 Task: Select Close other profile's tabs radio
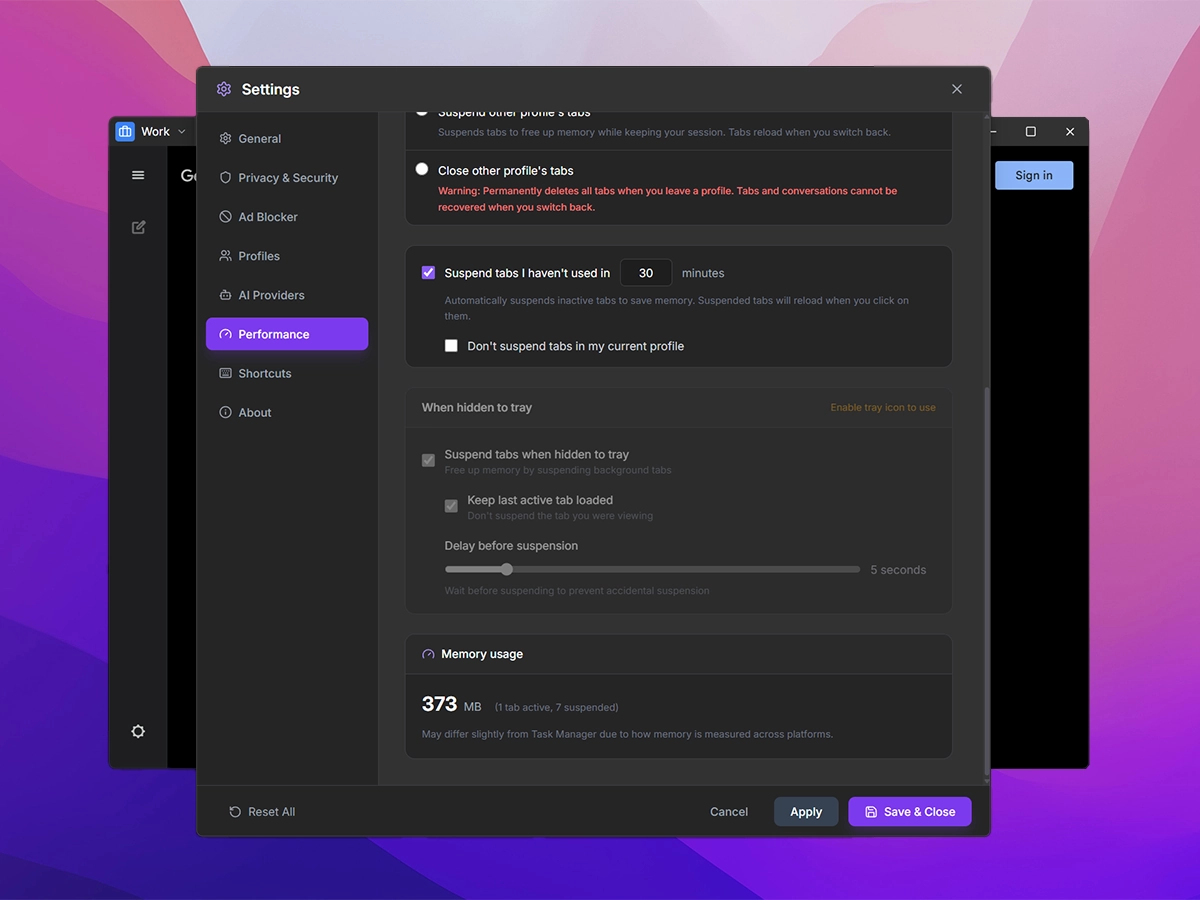[x=422, y=170]
